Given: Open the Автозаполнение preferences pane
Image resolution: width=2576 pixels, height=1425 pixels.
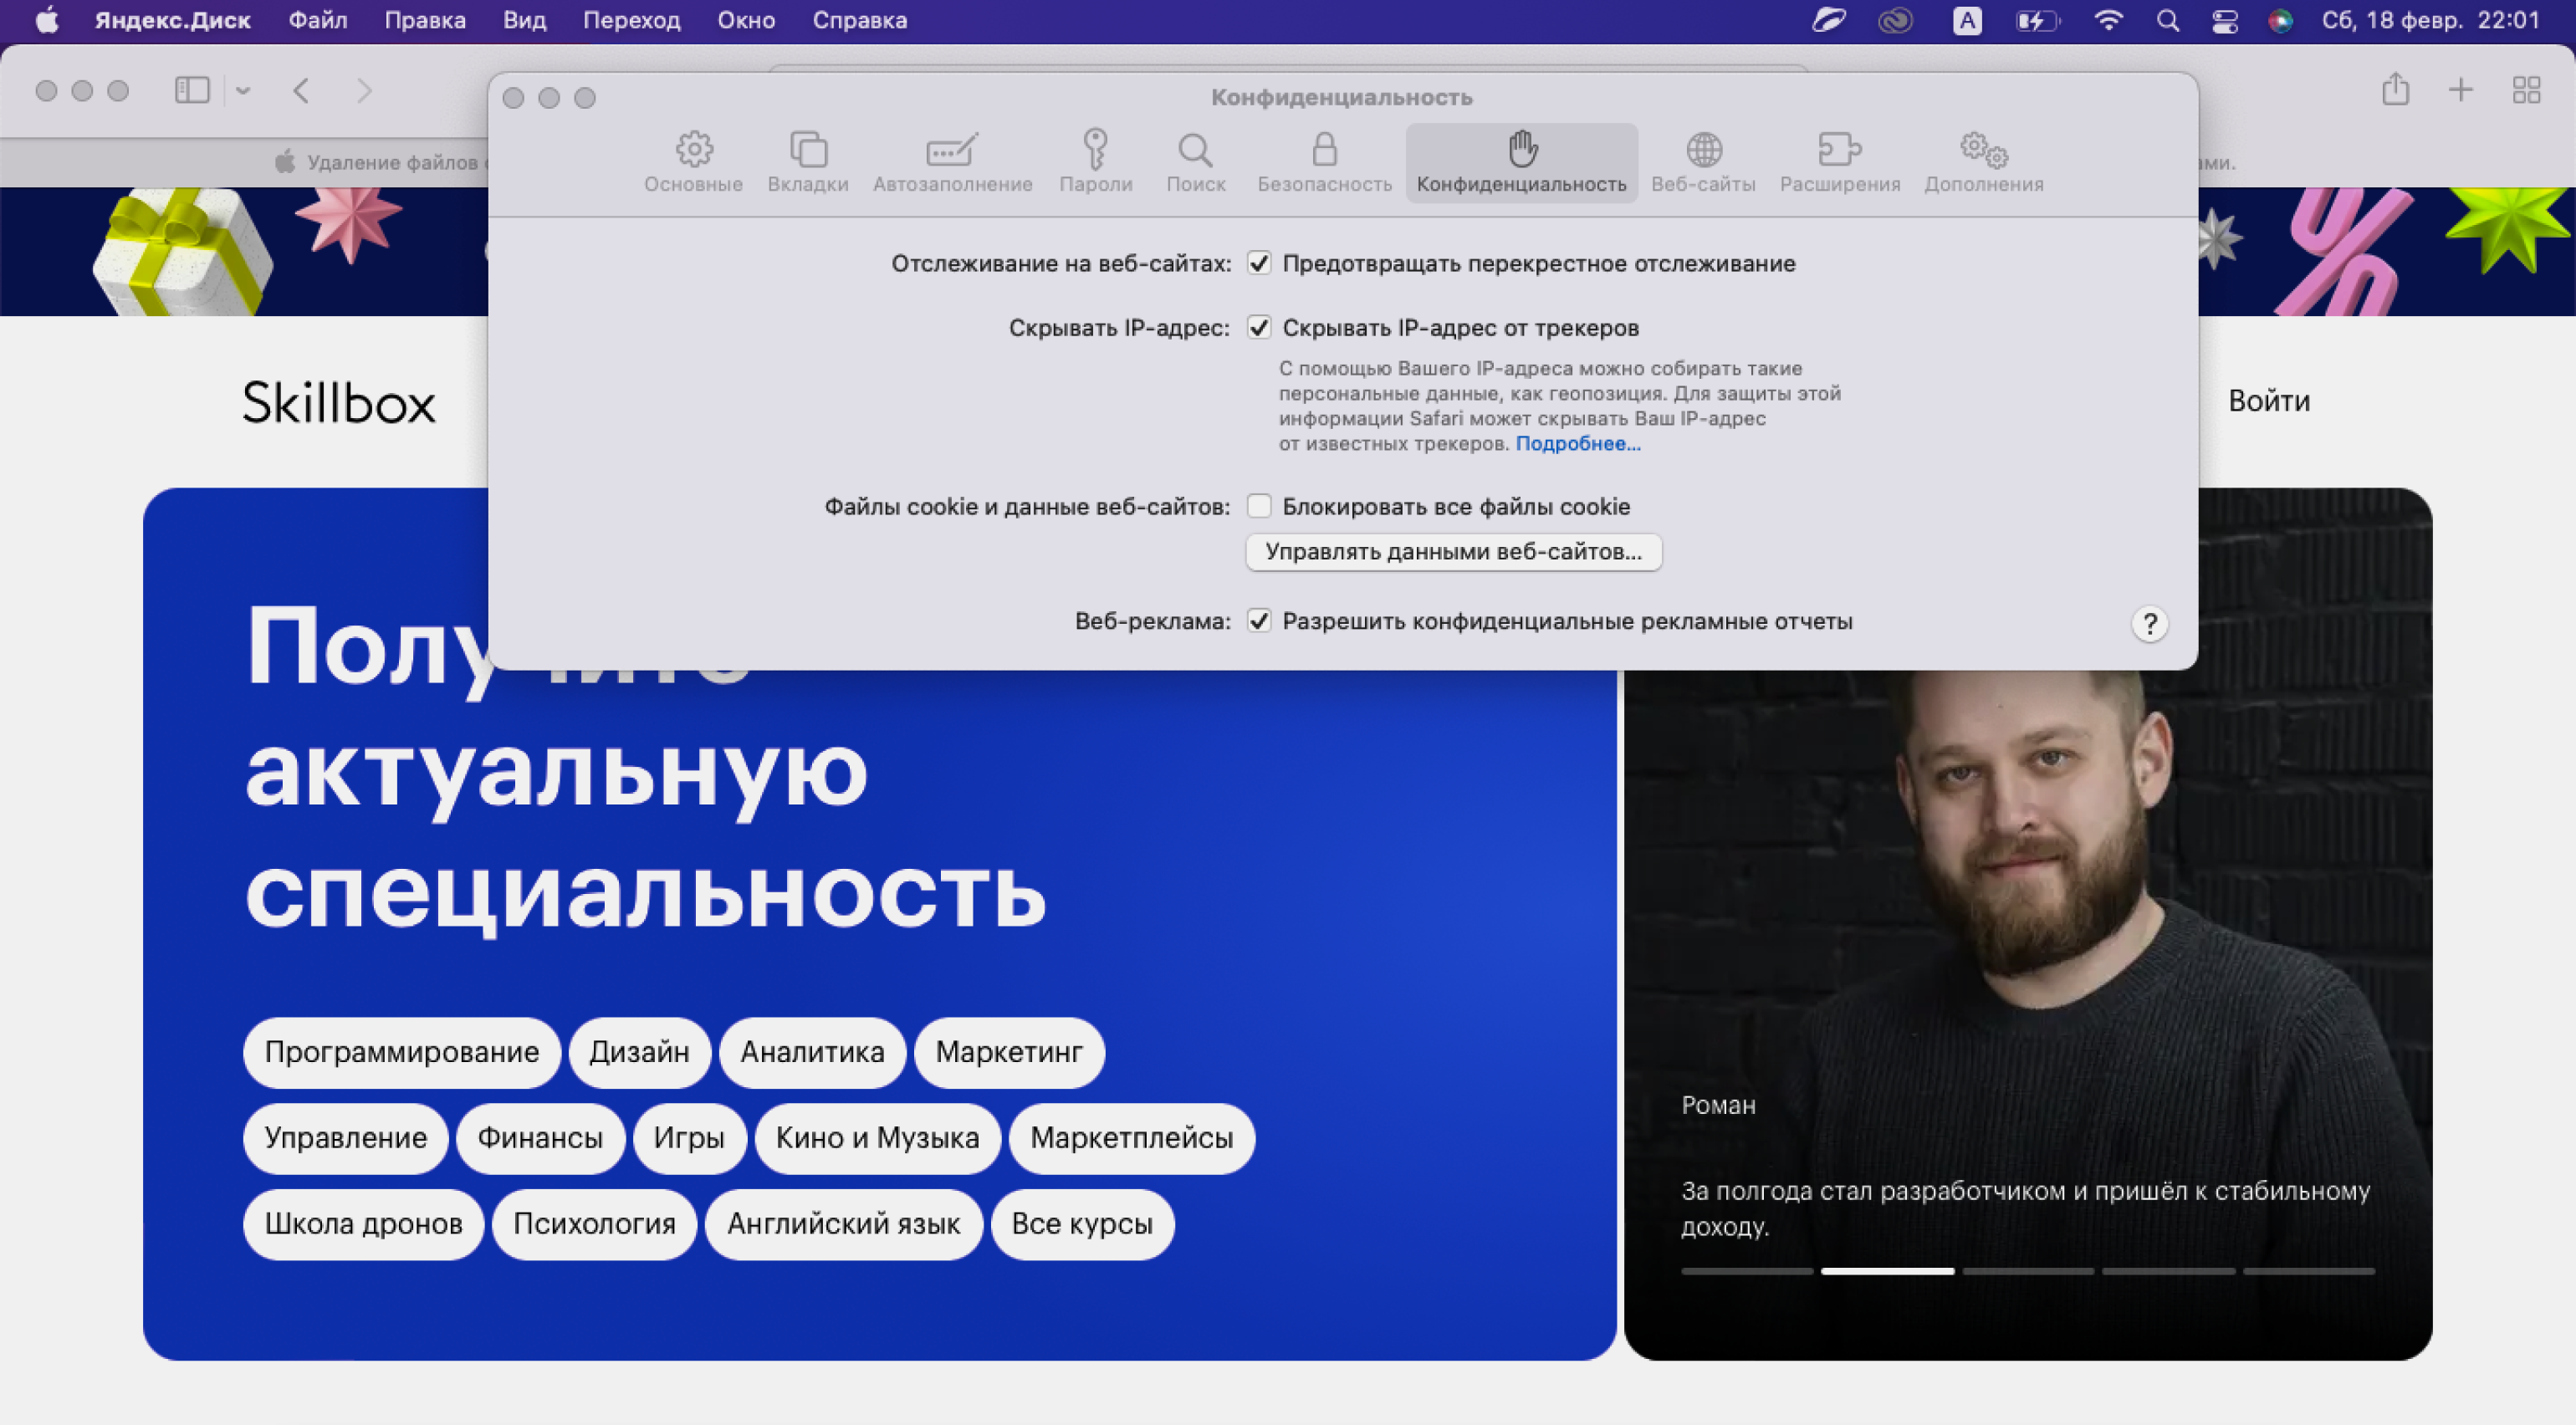Looking at the screenshot, I should click(x=952, y=162).
